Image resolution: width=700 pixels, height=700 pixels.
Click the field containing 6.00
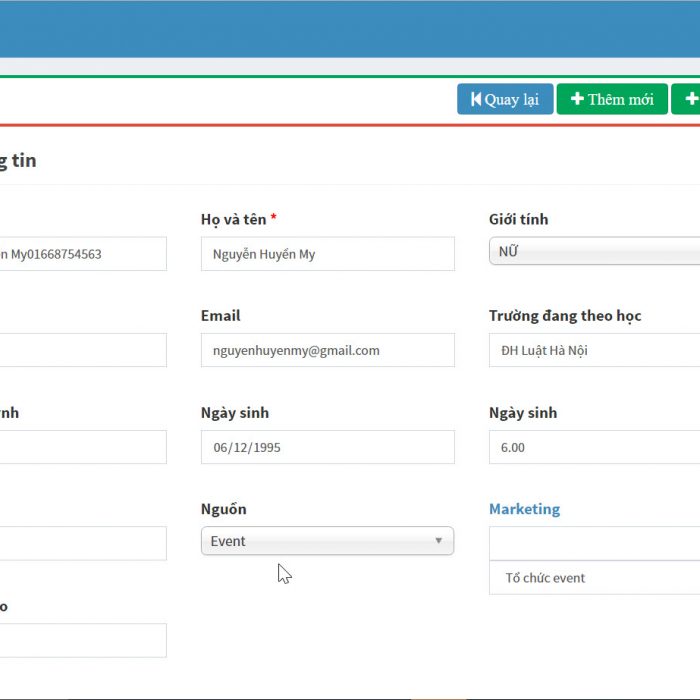click(x=594, y=447)
